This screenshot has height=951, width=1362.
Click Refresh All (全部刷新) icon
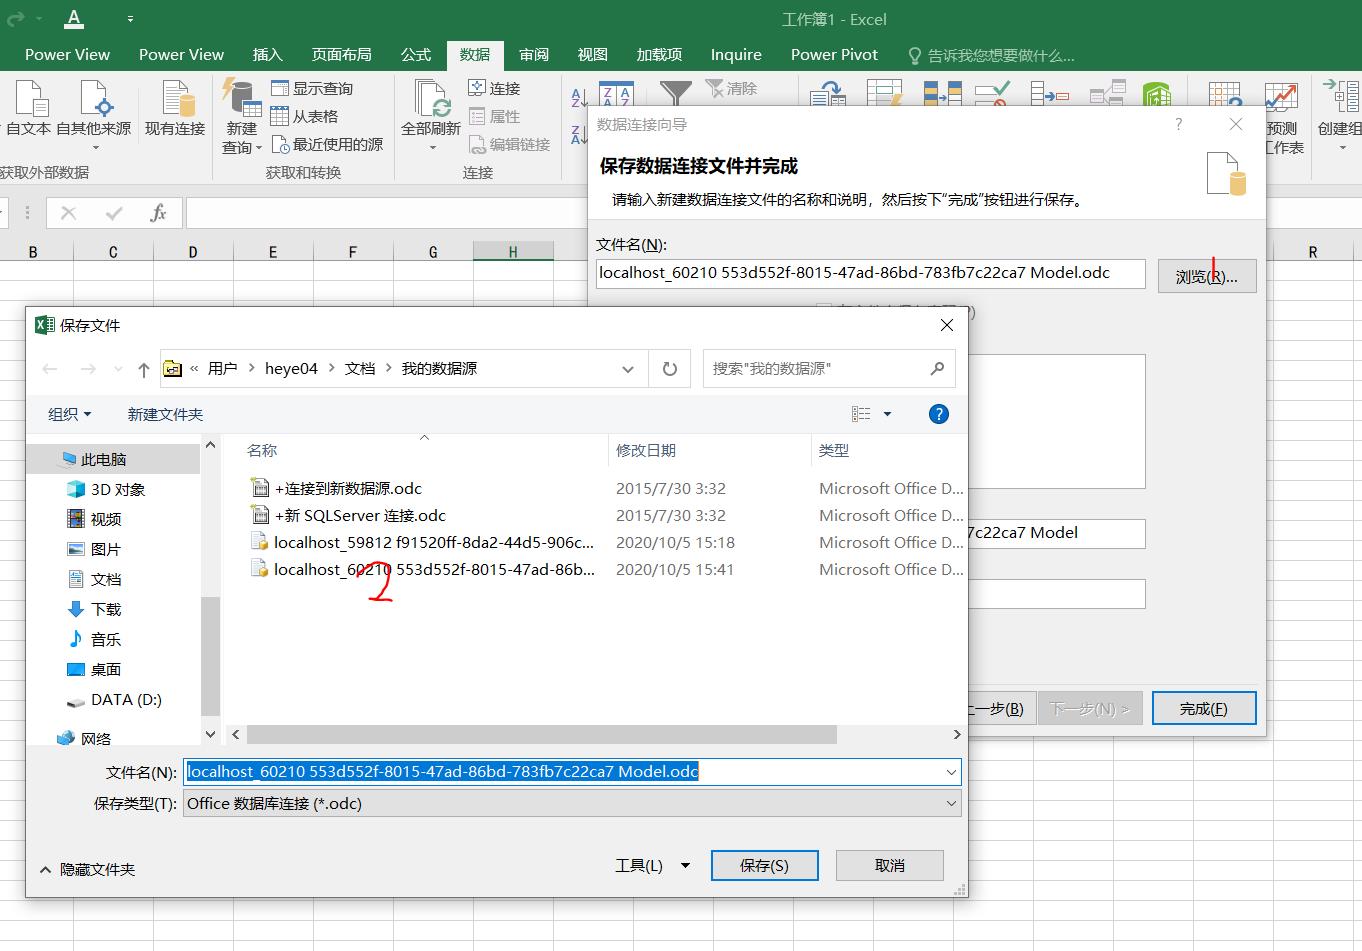pos(432,100)
